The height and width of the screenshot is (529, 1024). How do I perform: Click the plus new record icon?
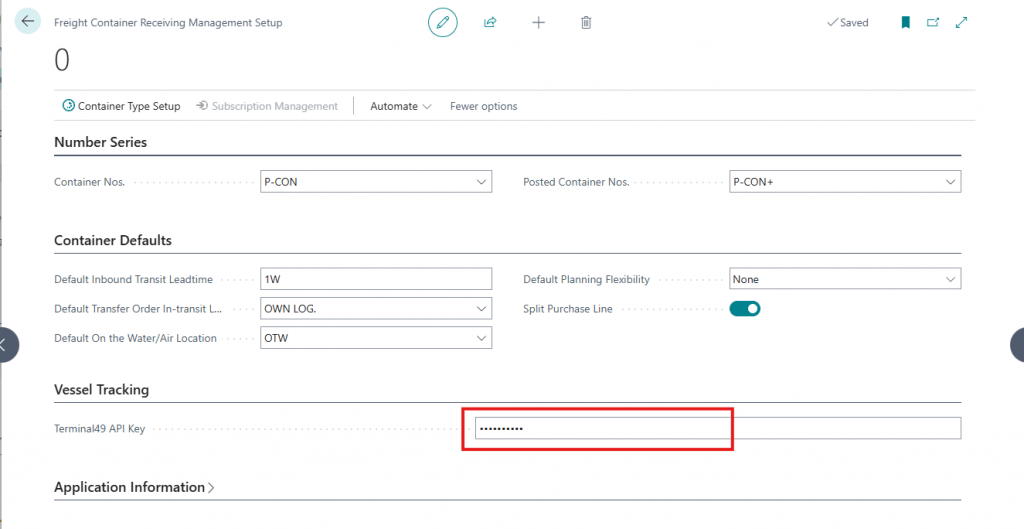(538, 23)
